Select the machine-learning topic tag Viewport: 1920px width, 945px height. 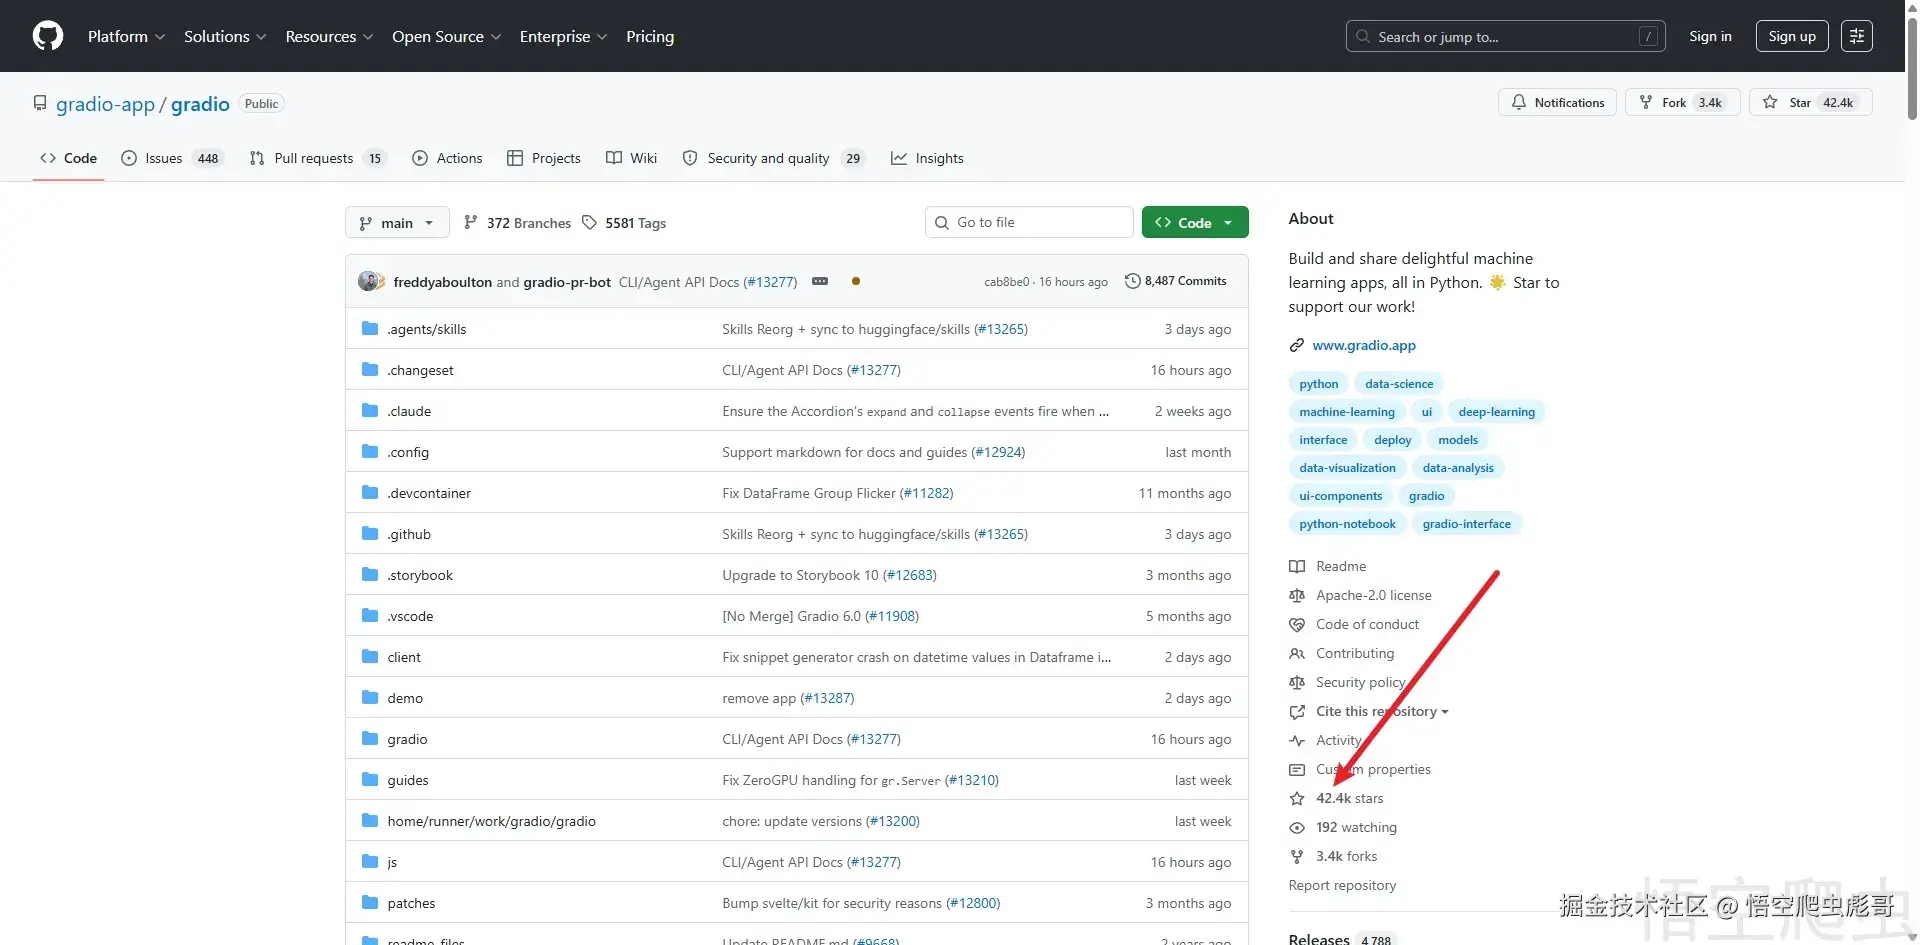point(1347,411)
